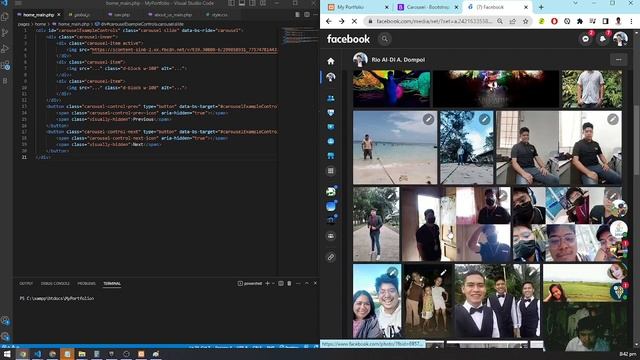Close home_main.php editor tab
This screenshot has width=640, height=360.
(x=59, y=15)
